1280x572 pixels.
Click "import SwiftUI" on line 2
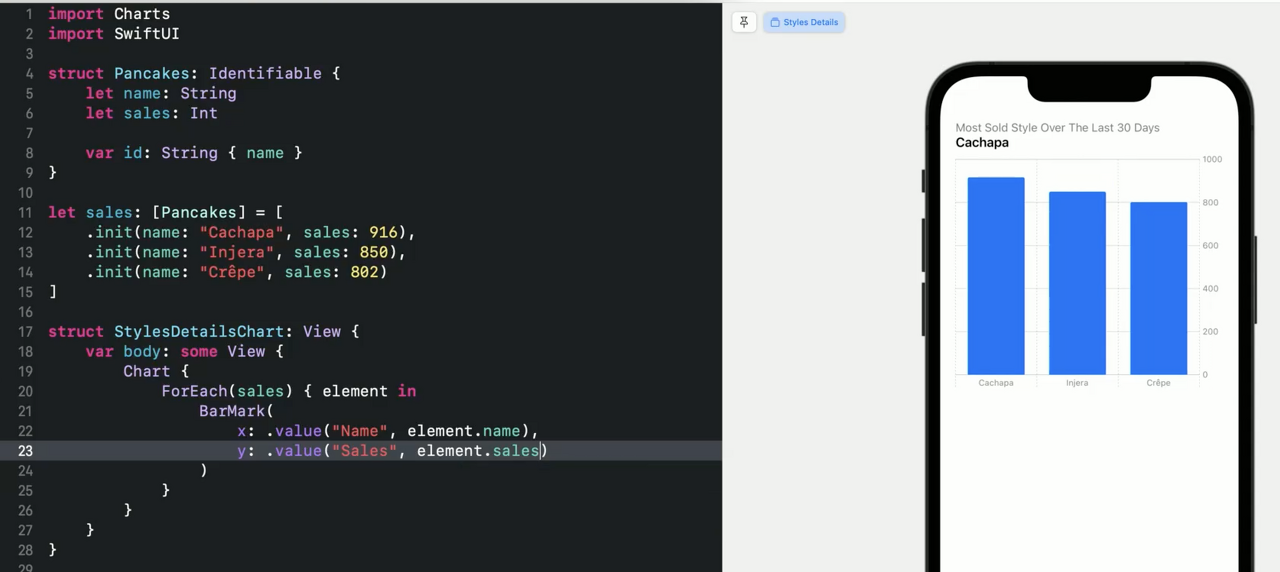pyautogui.click(x=114, y=34)
